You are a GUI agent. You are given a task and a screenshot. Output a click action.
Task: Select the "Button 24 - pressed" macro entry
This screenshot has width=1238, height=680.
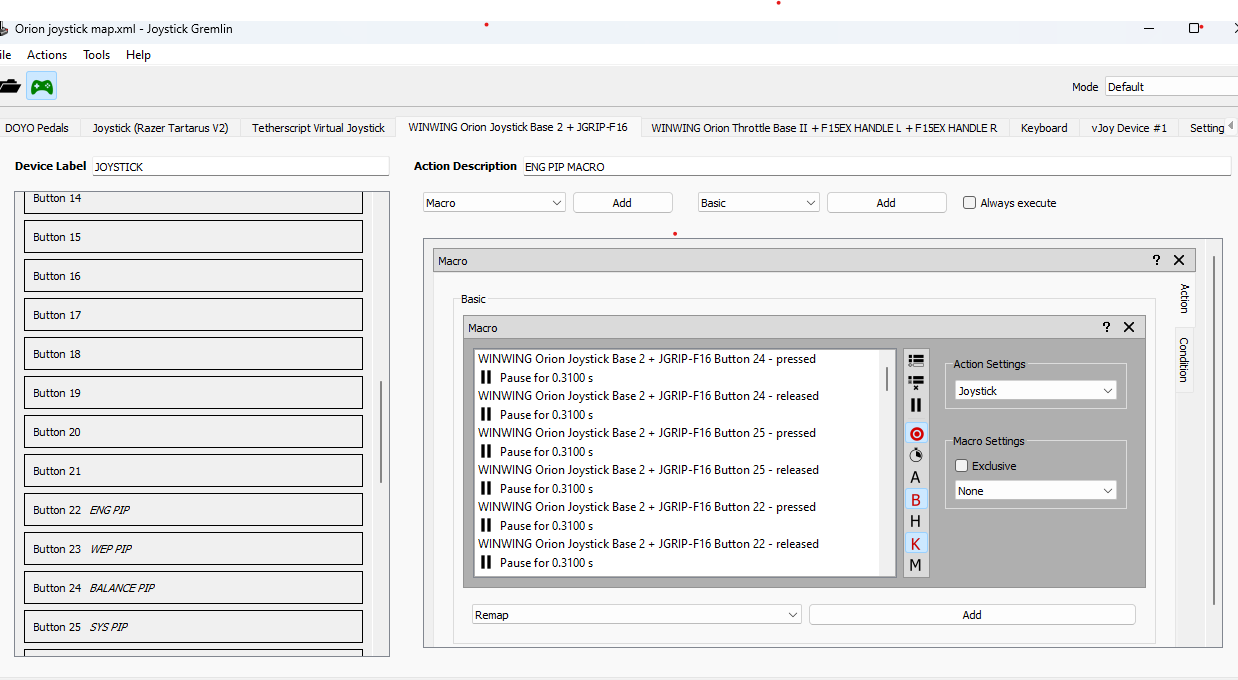[x=647, y=359]
